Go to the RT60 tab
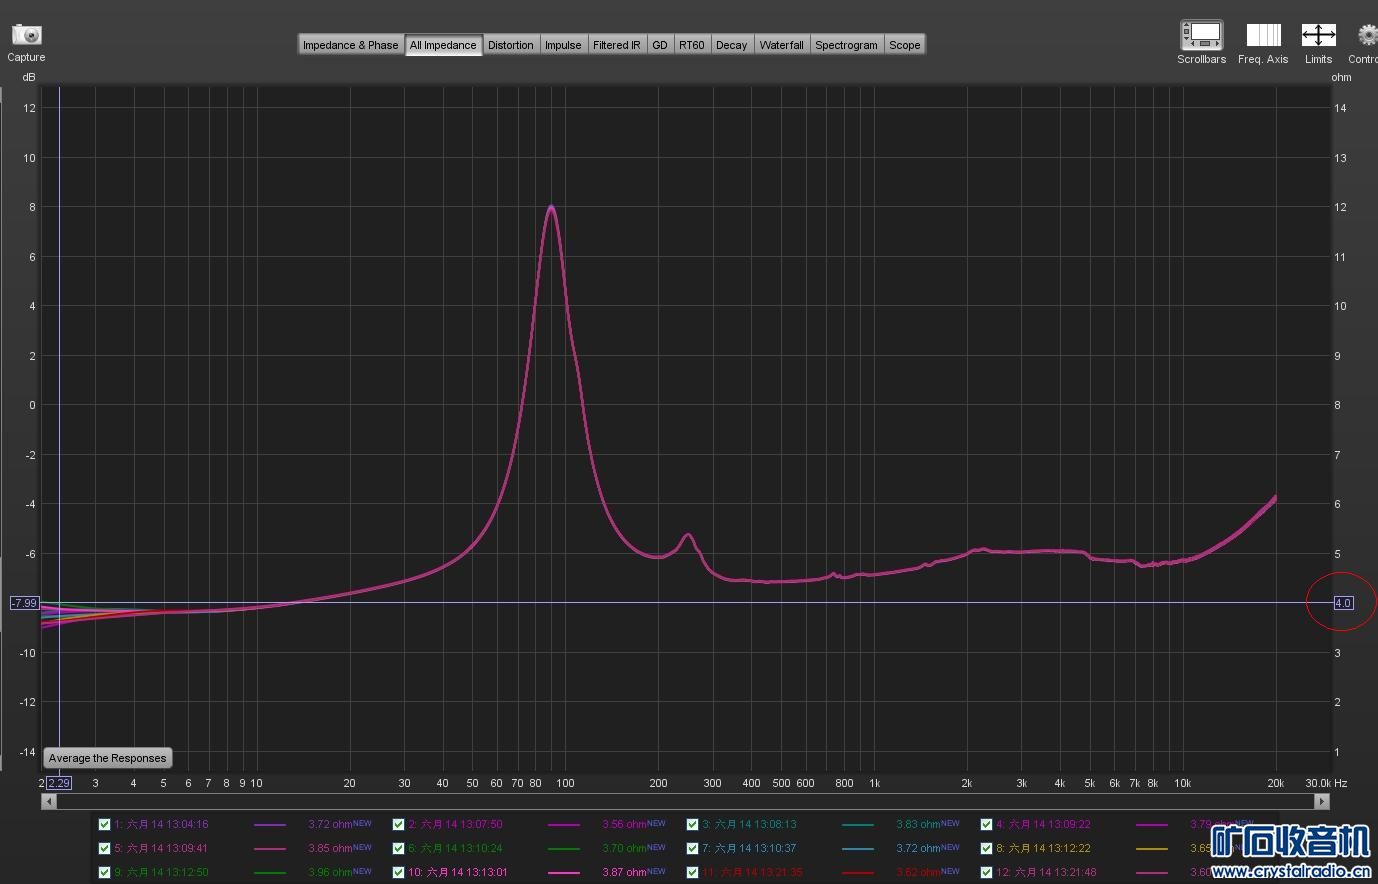Viewport: 1378px width, 884px height. click(x=691, y=45)
